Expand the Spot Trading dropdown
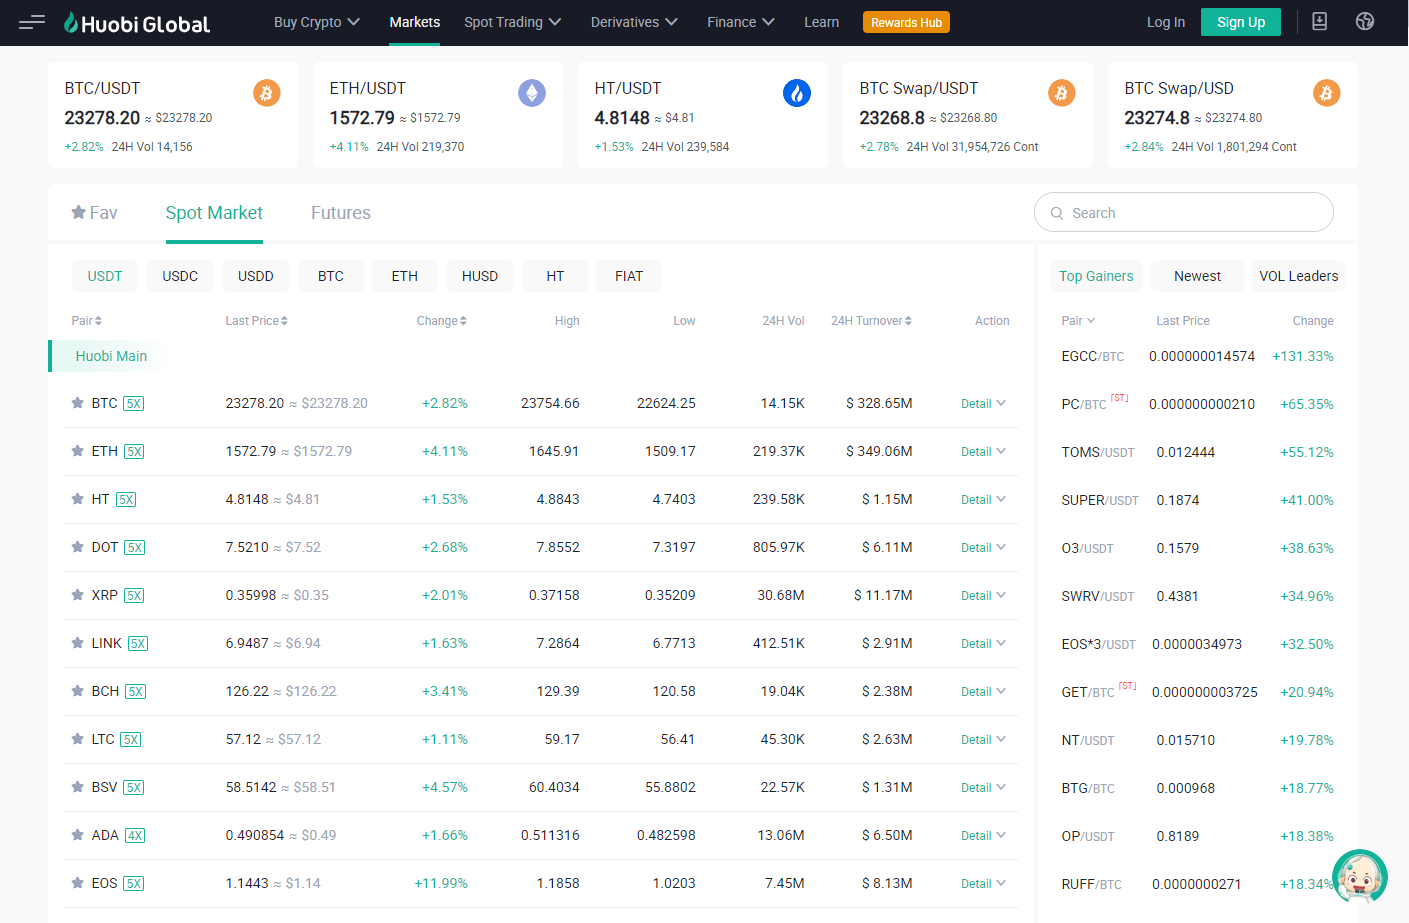This screenshot has height=923, width=1409. [512, 22]
